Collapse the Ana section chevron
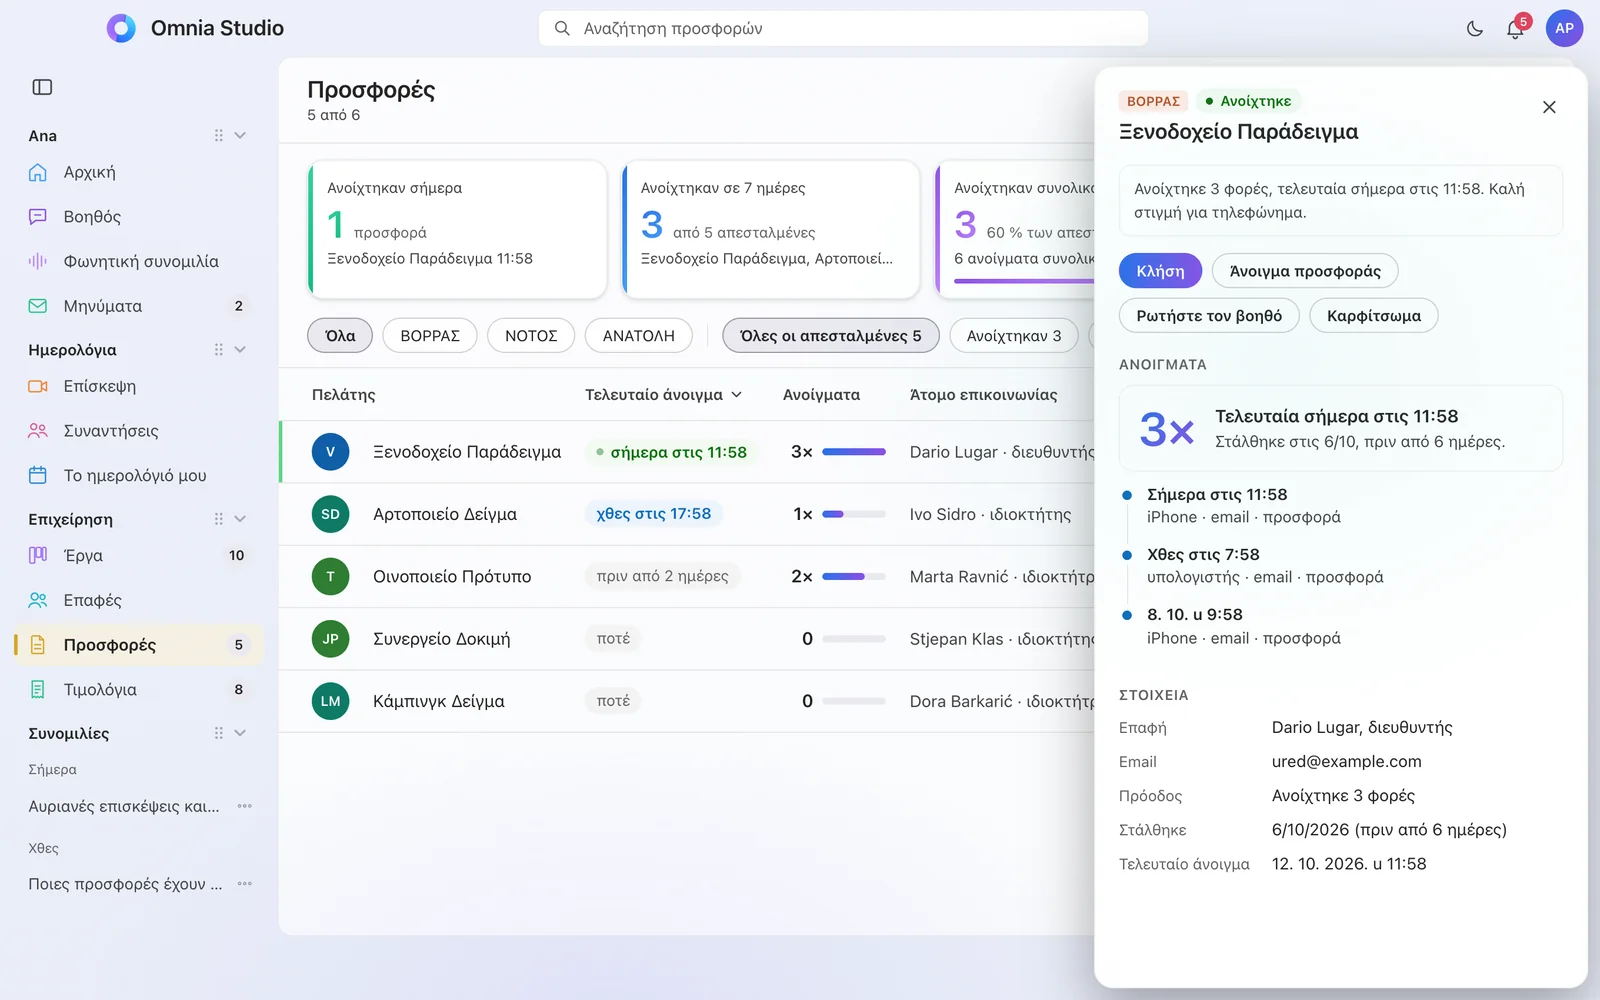Viewport: 1600px width, 1000px height. click(240, 135)
